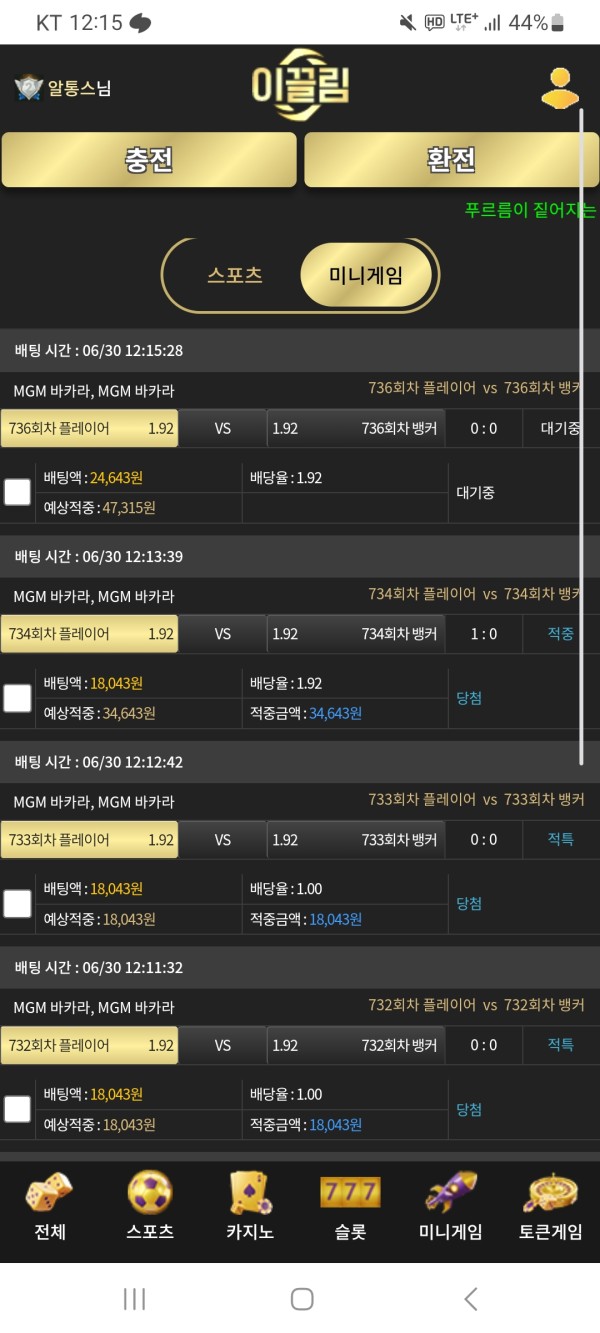This screenshot has height=1333, width=600.
Task: Select the 미니게임 tab
Action: tap(366, 275)
